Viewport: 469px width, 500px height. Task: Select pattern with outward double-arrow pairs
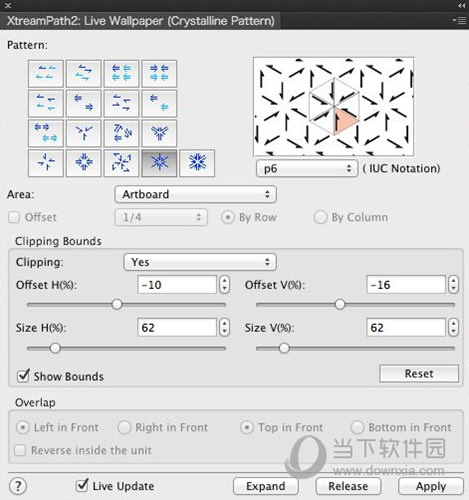point(46,133)
